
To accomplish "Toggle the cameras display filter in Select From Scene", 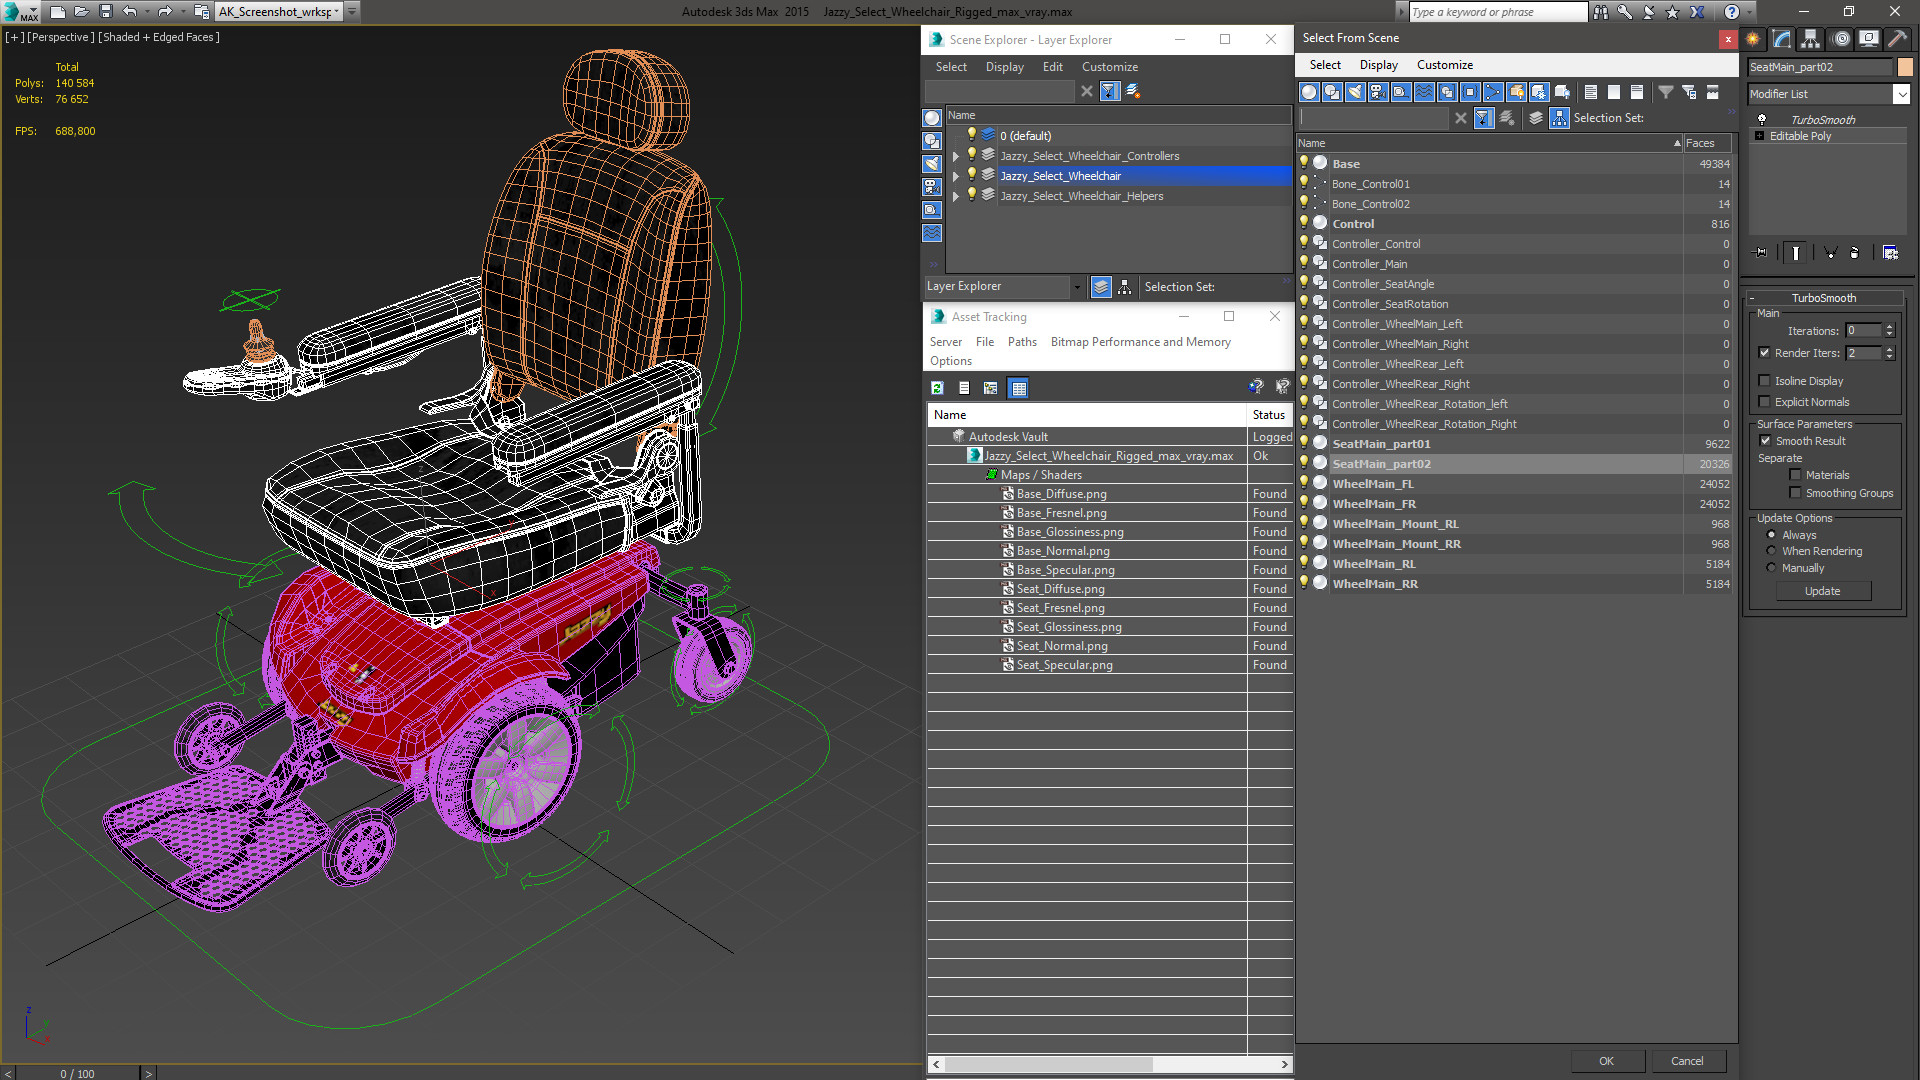I will (x=1378, y=92).
